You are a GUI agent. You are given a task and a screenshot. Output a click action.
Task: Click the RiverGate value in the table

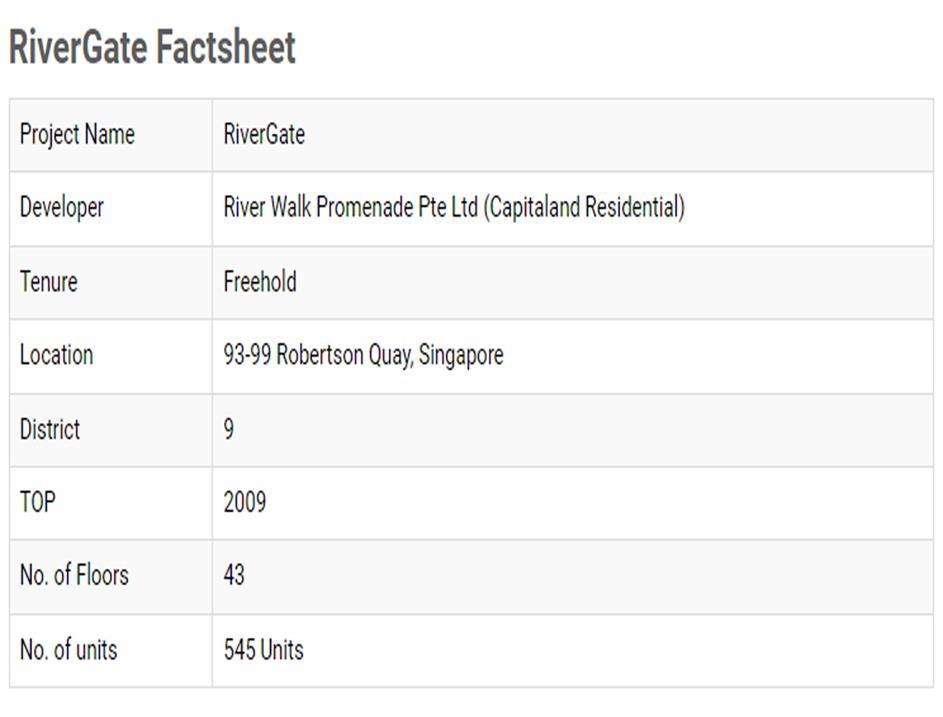click(264, 134)
